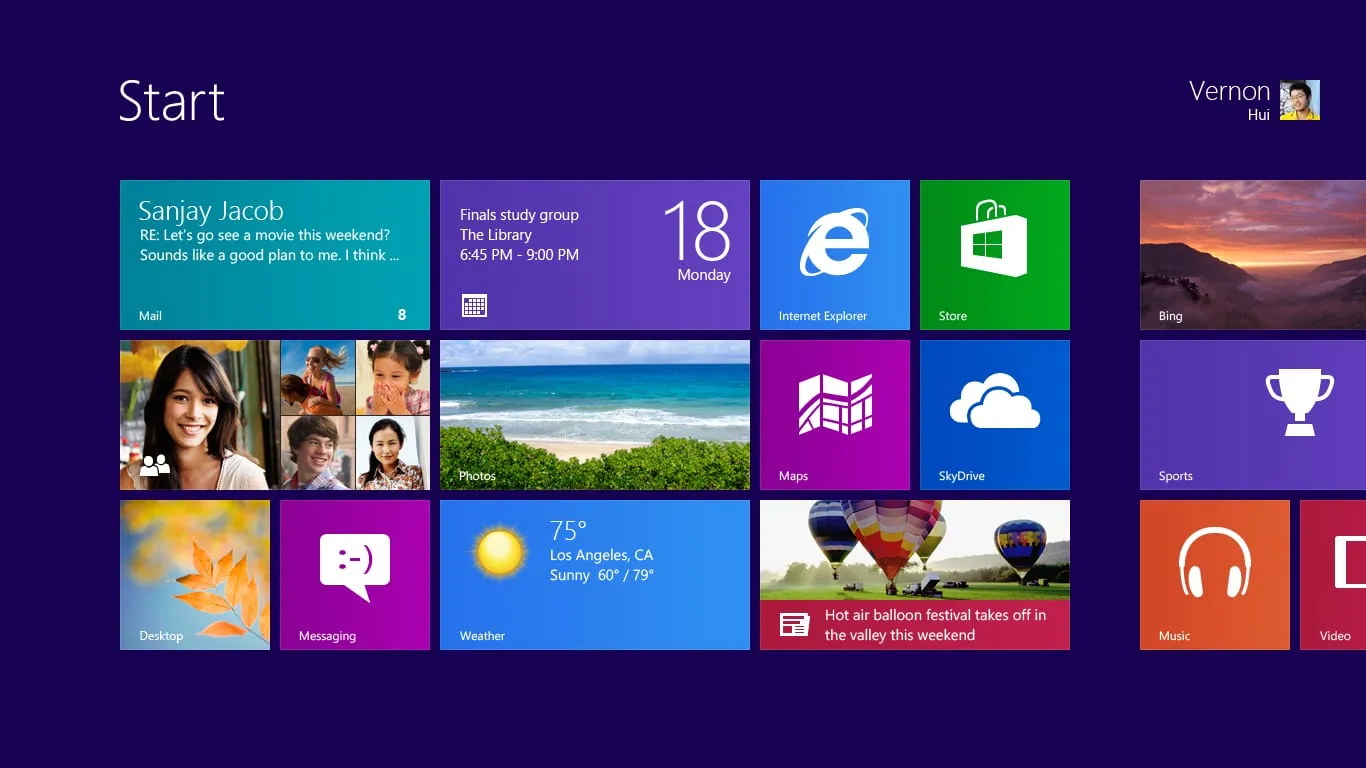Viewport: 1366px width, 768px height.
Task: Click Vernon's user avatar picture
Action: [x=1300, y=100]
